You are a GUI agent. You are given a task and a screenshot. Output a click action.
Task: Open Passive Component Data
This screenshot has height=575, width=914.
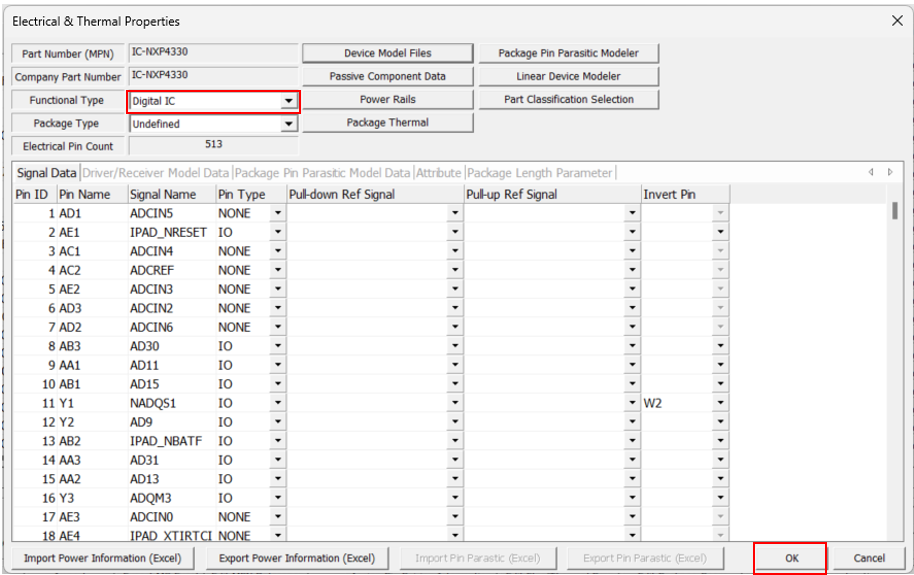point(387,76)
